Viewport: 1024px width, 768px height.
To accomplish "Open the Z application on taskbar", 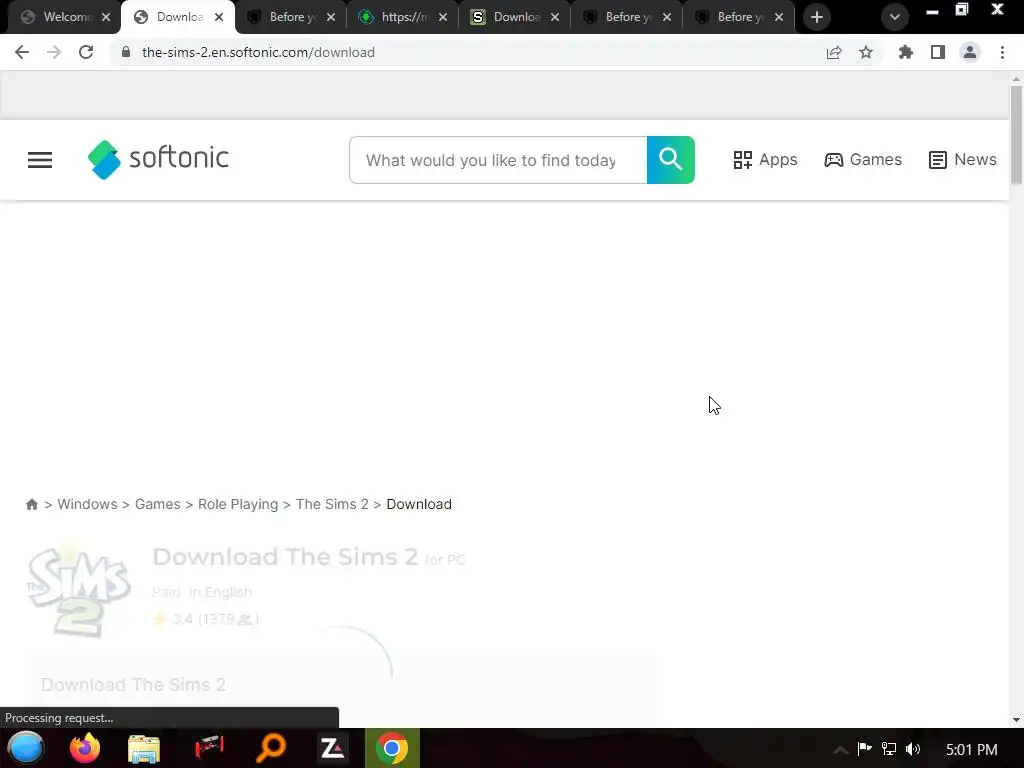I will (x=332, y=748).
